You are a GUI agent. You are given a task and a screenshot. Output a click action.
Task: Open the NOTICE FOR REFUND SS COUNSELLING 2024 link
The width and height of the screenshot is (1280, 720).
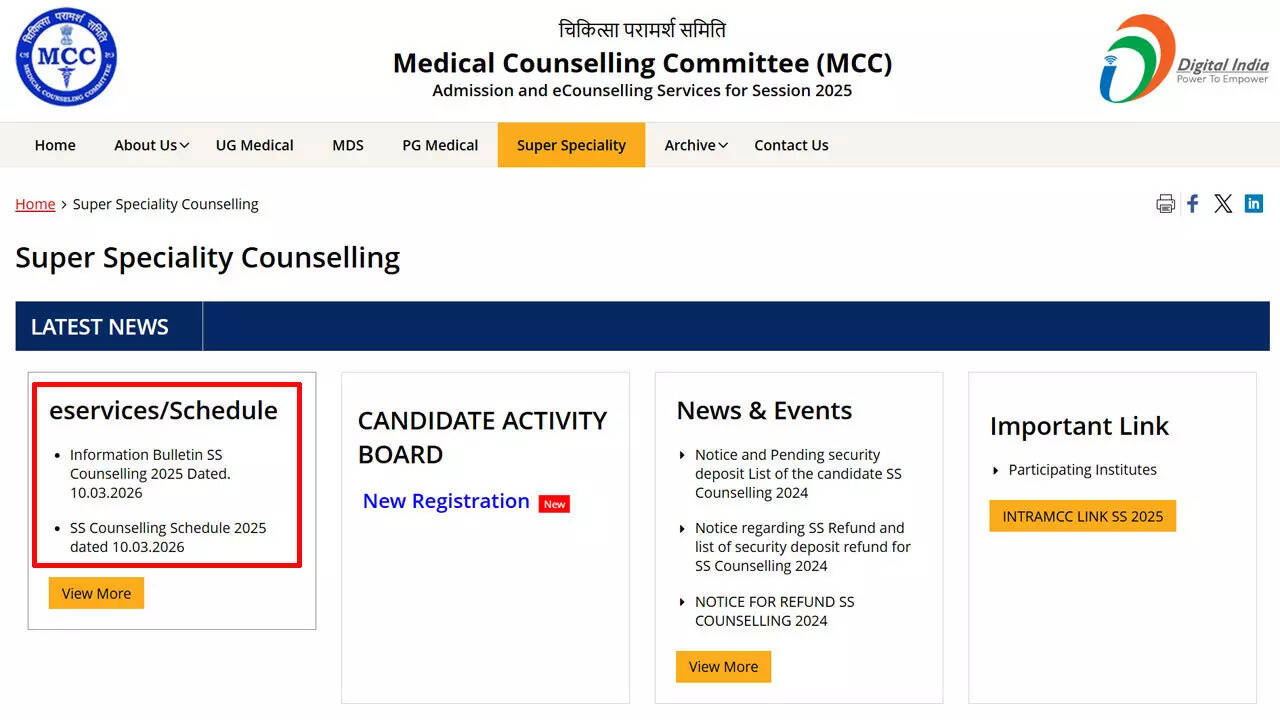[x=775, y=611]
